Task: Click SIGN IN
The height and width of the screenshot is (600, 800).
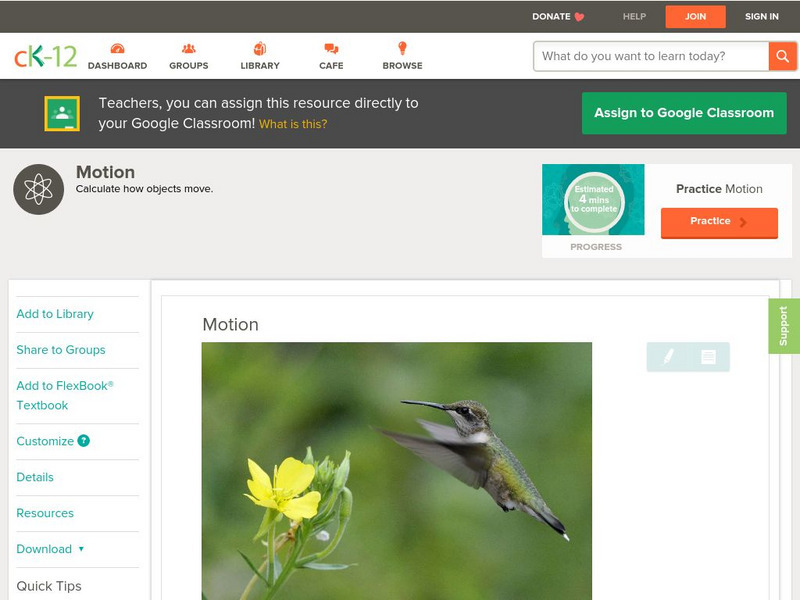Action: 762,16
